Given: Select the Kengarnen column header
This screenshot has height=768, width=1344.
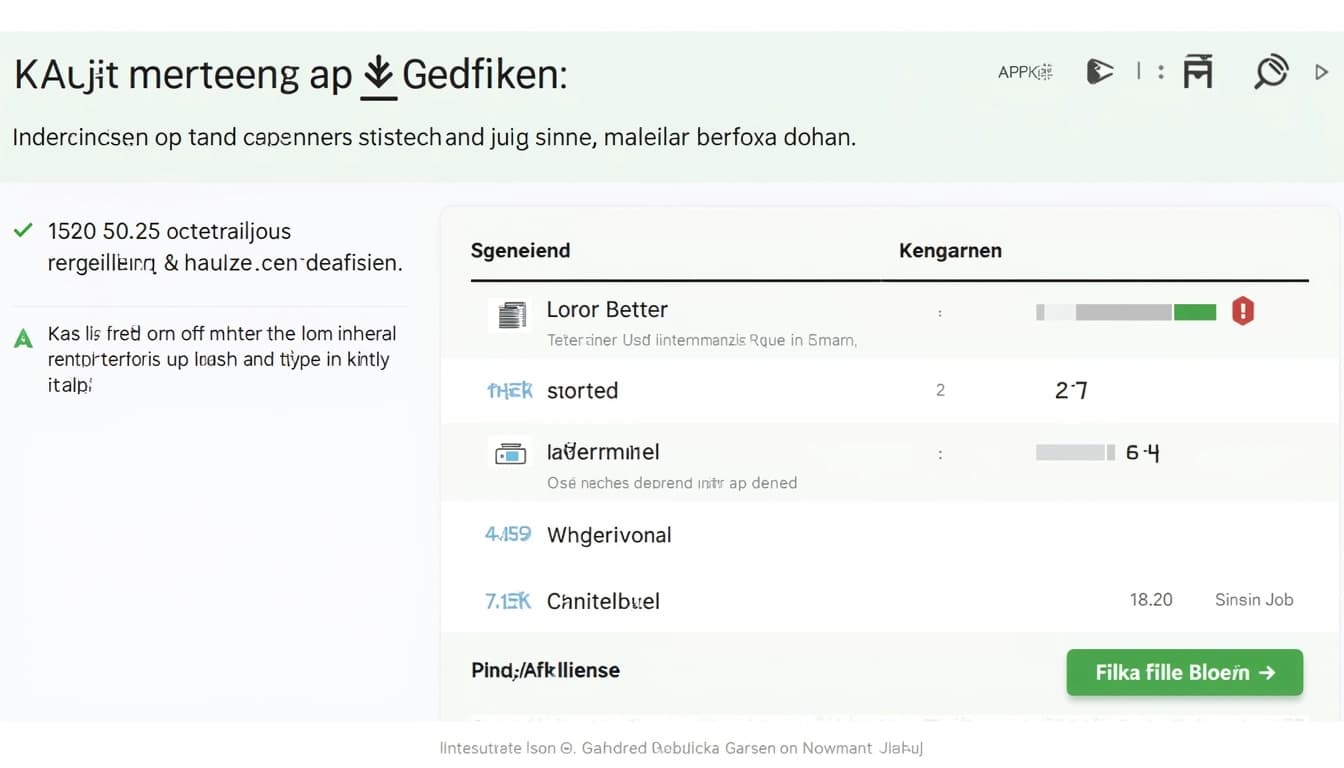Looking at the screenshot, I should (949, 251).
